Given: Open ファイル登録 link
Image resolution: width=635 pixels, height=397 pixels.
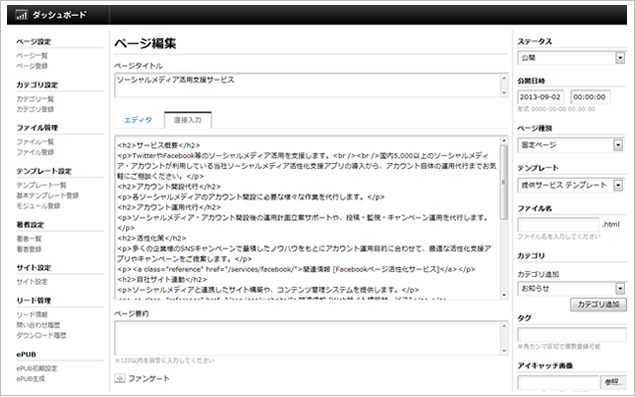Looking at the screenshot, I should [35, 152].
